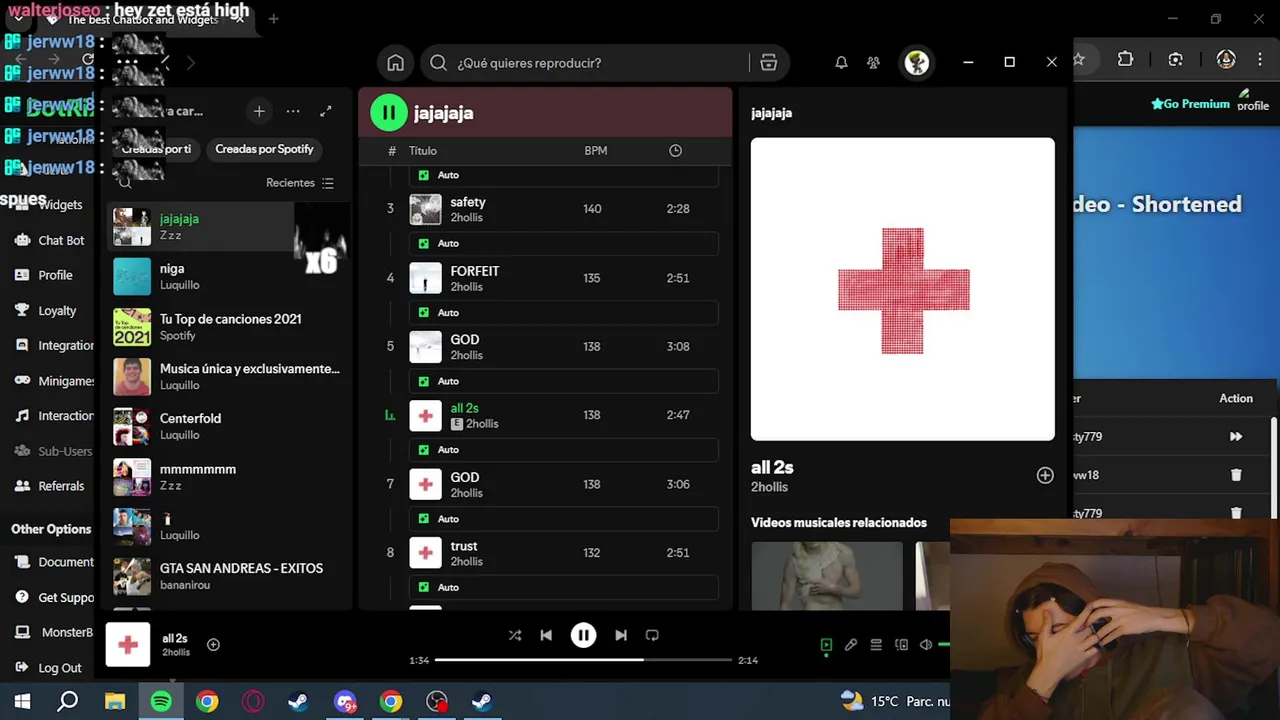Image resolution: width=1280 pixels, height=720 pixels.
Task: Open Spotify notifications bell
Action: pos(841,63)
